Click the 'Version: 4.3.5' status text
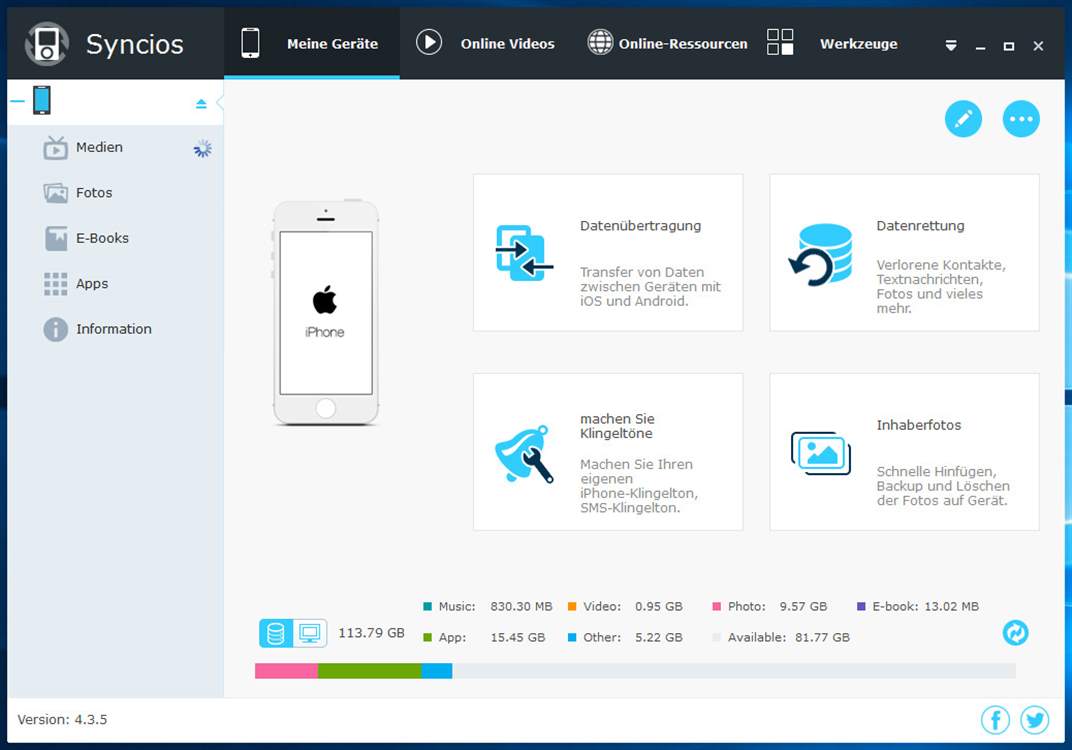This screenshot has width=1072, height=750. click(62, 719)
